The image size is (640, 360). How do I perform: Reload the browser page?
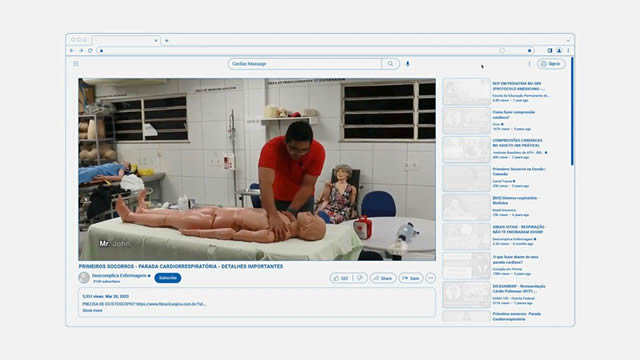90,51
